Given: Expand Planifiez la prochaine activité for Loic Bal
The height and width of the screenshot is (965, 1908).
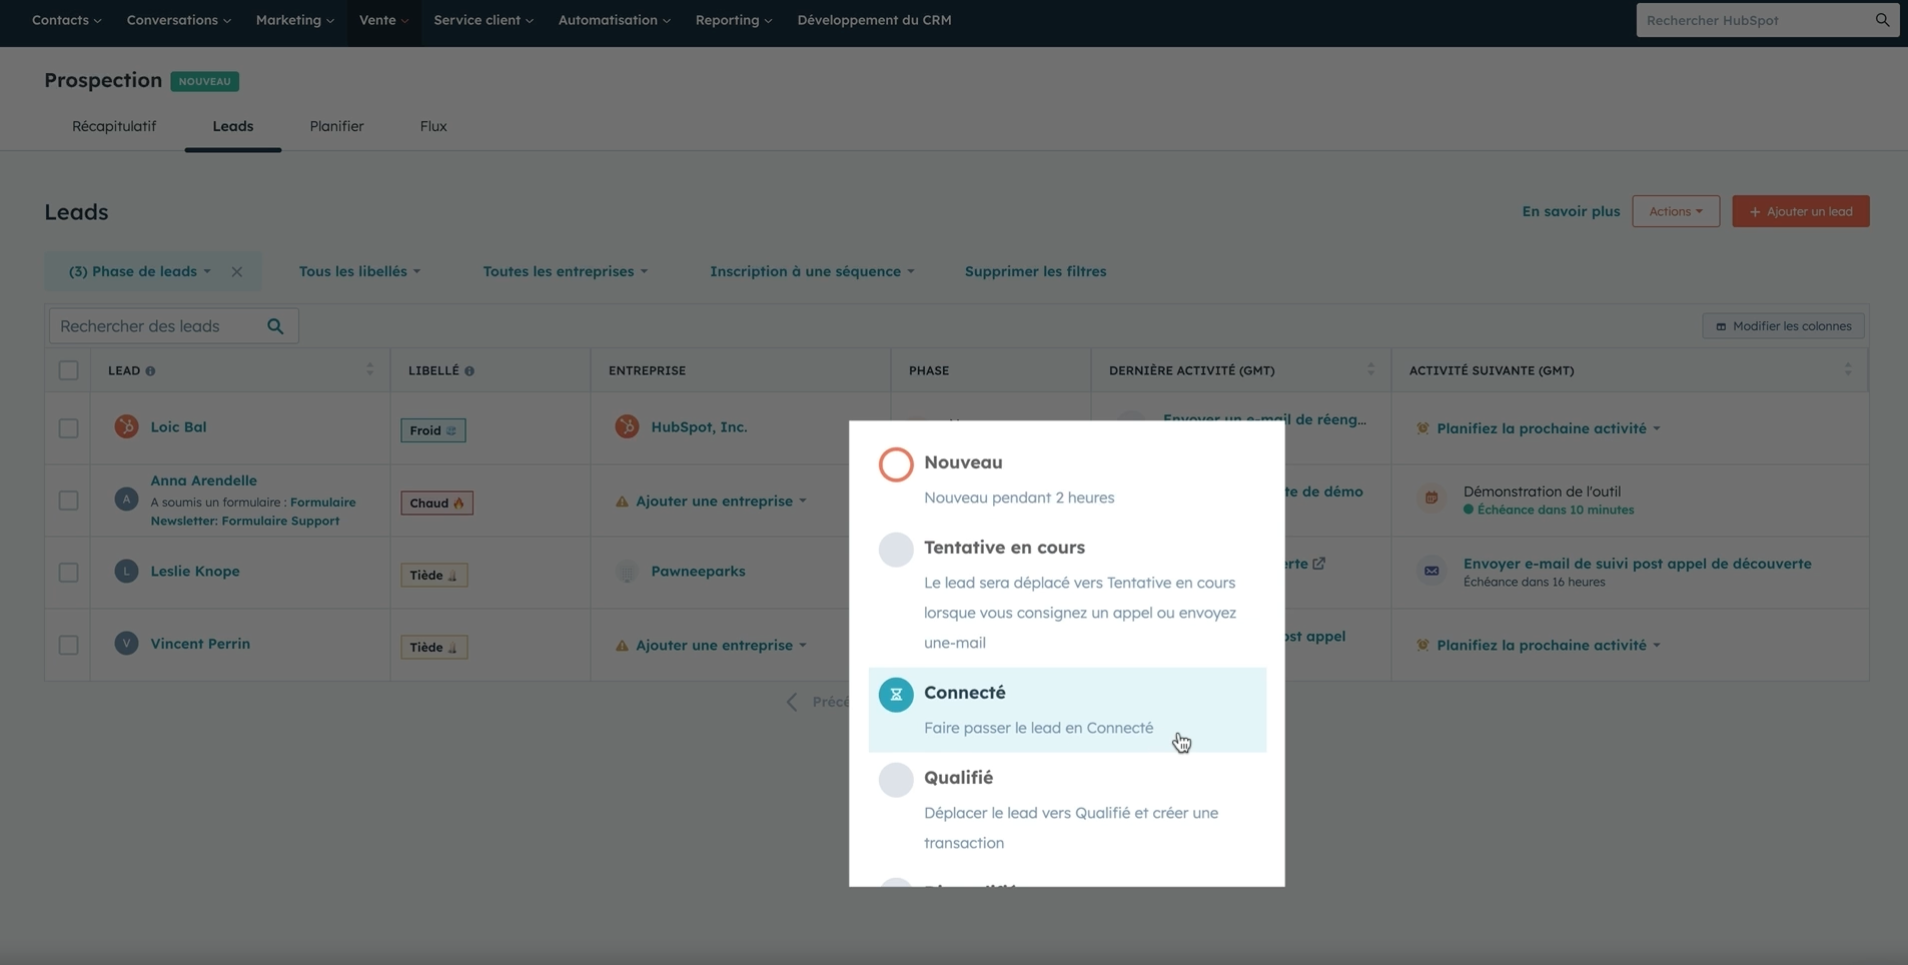Looking at the screenshot, I should point(1548,428).
